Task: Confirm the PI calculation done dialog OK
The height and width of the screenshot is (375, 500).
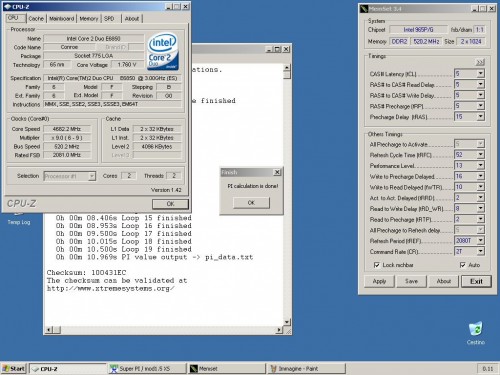Action: (x=251, y=203)
